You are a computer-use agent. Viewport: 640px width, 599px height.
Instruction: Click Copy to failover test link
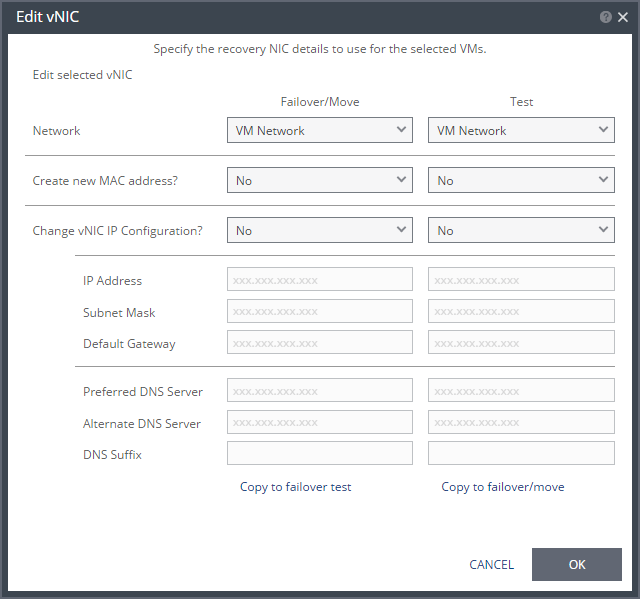296,487
